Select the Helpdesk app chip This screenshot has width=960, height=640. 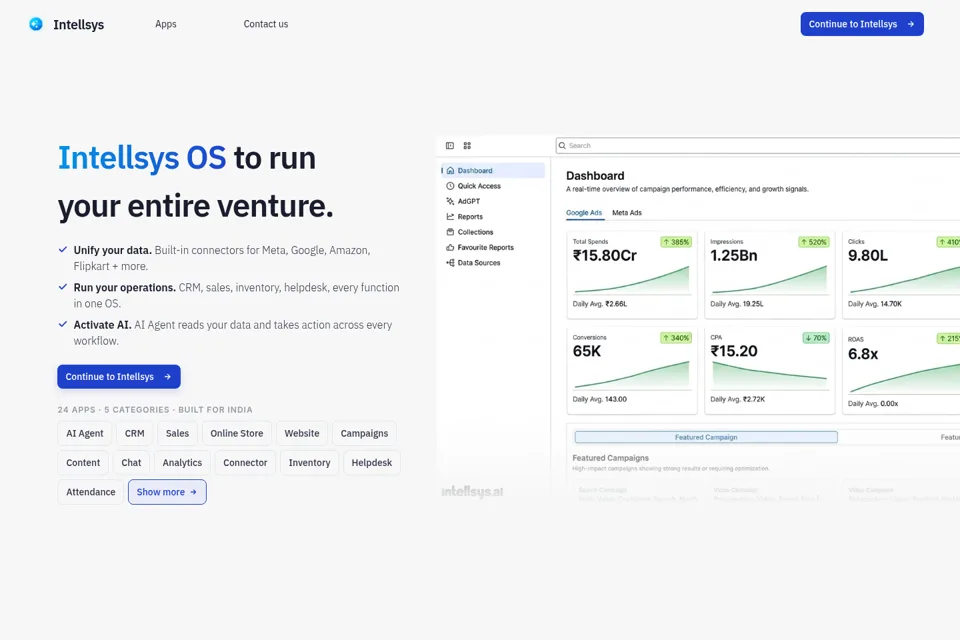(x=372, y=462)
